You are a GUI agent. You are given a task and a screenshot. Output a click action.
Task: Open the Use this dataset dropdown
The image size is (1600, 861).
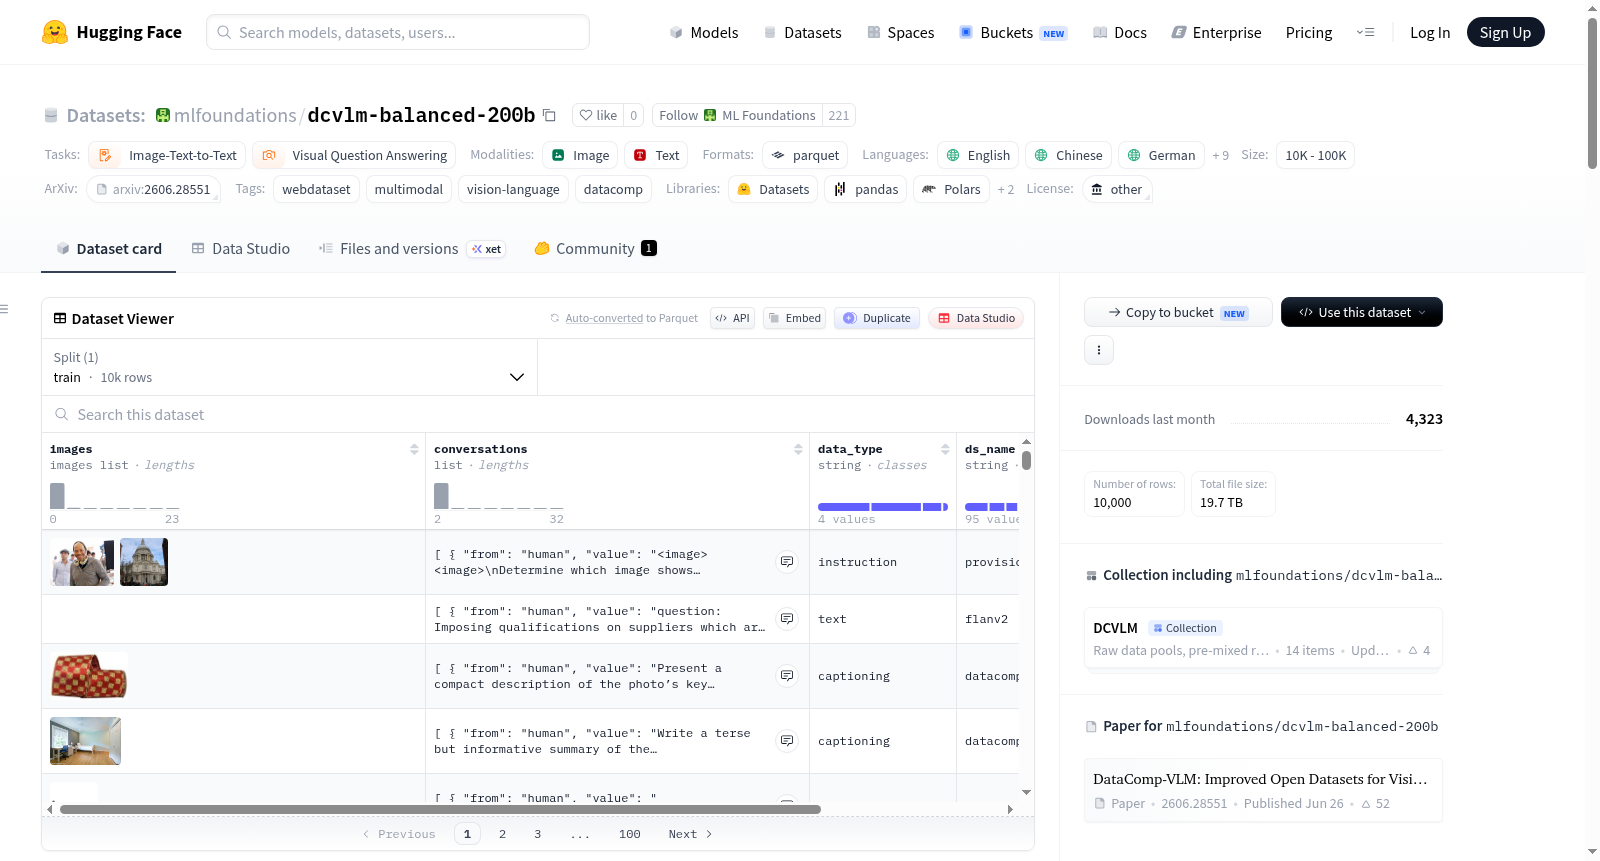tap(1362, 312)
